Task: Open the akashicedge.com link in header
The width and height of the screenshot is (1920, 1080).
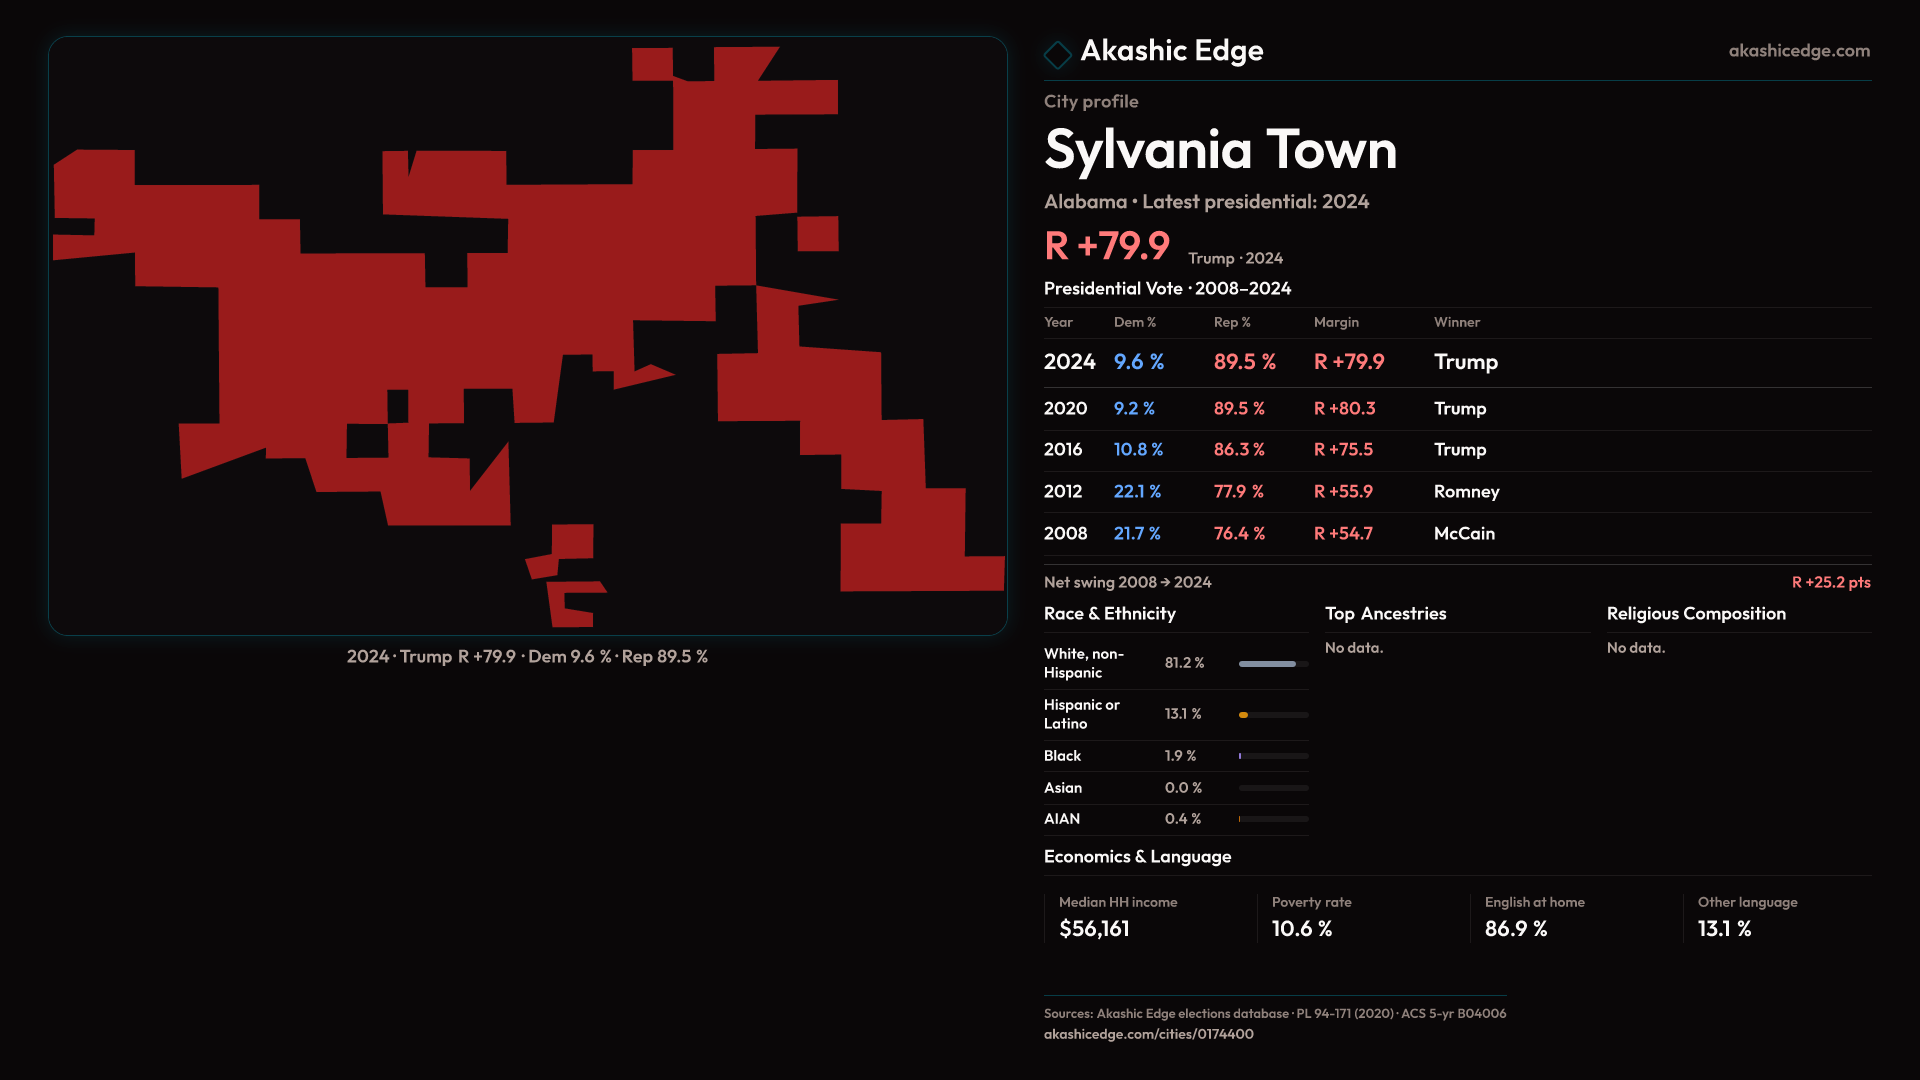Action: [1798, 51]
